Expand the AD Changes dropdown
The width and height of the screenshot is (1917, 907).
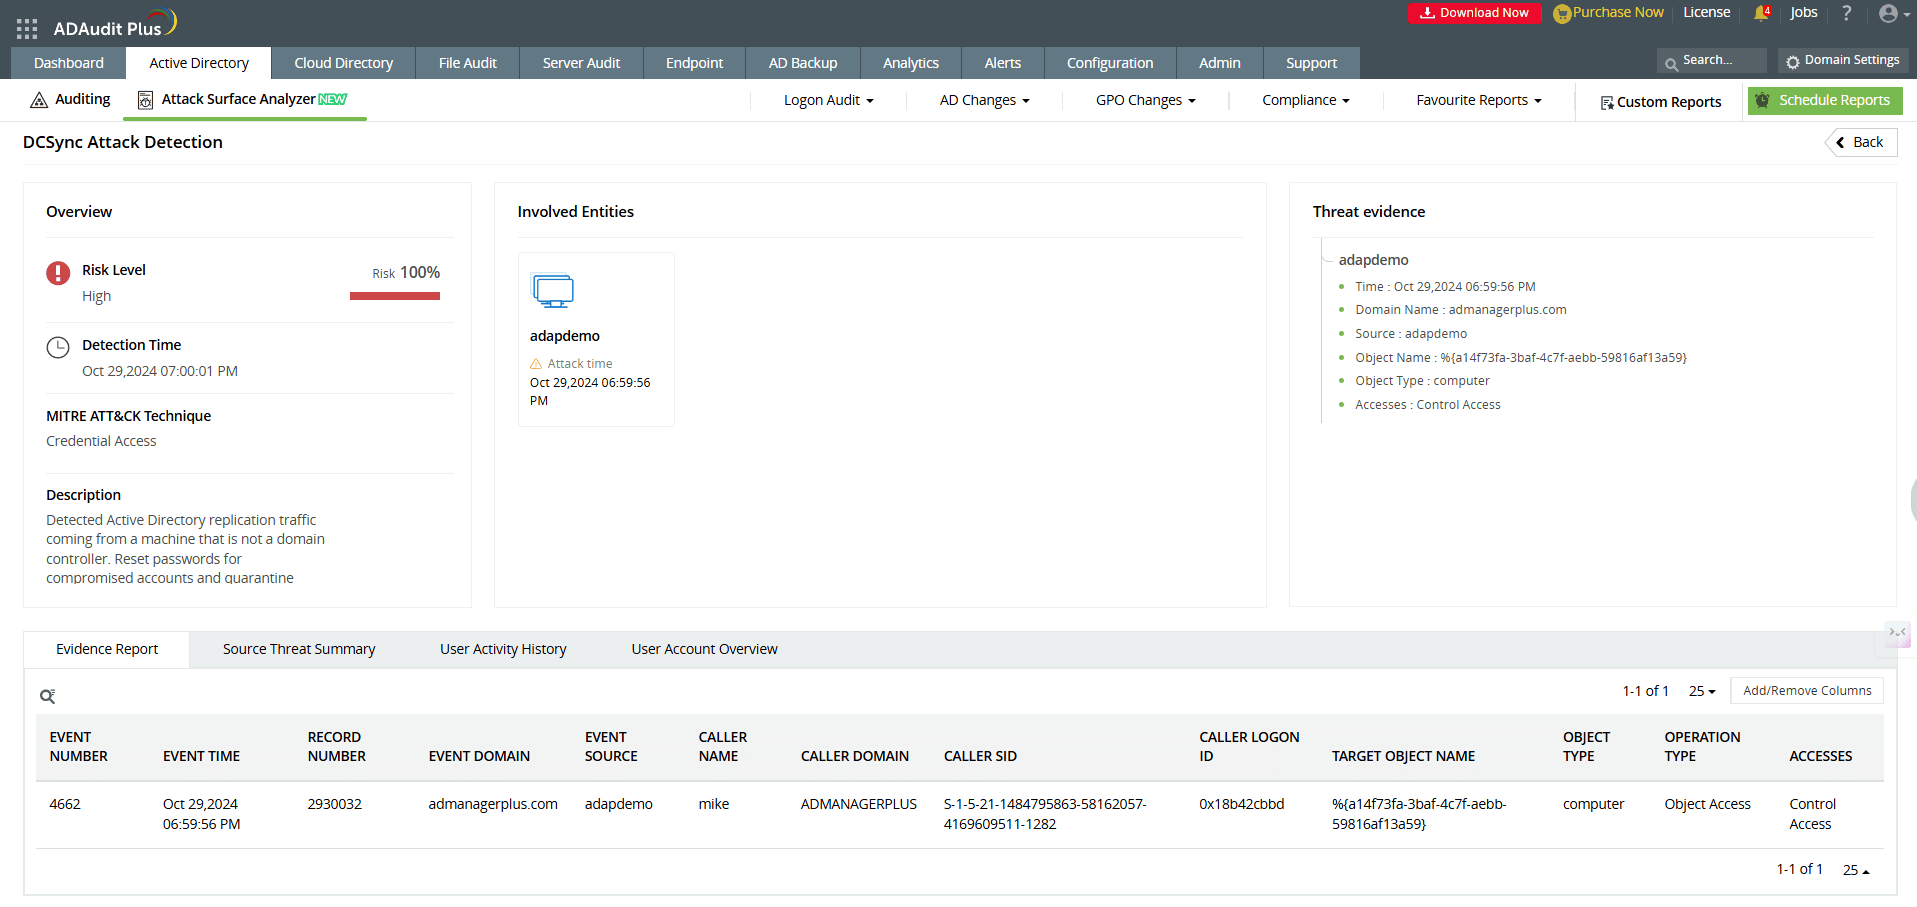pos(984,100)
